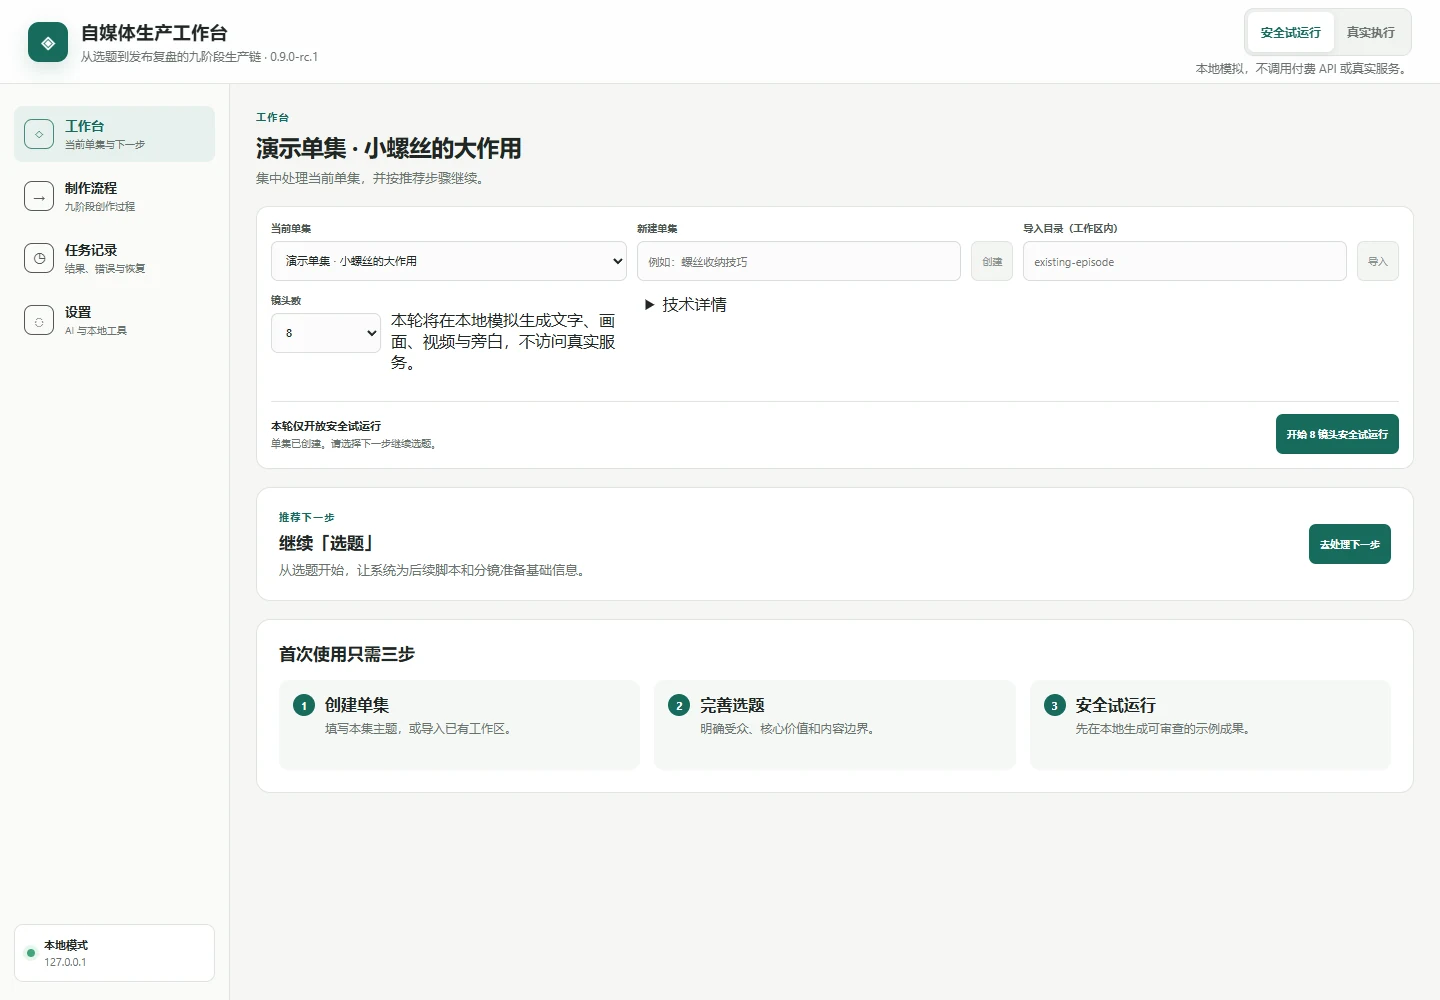1440x1000 pixels.
Task: Open 设置 navigation item
Action: 114,320
